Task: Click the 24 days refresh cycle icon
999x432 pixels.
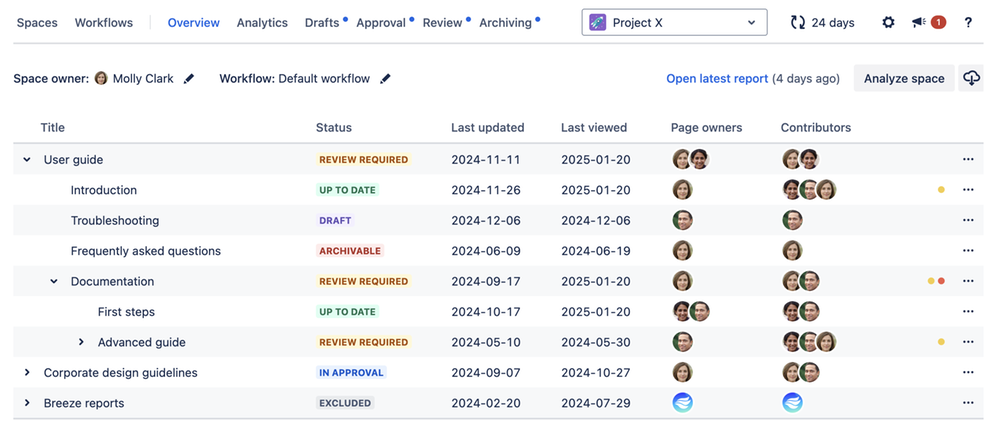Action: coord(798,22)
